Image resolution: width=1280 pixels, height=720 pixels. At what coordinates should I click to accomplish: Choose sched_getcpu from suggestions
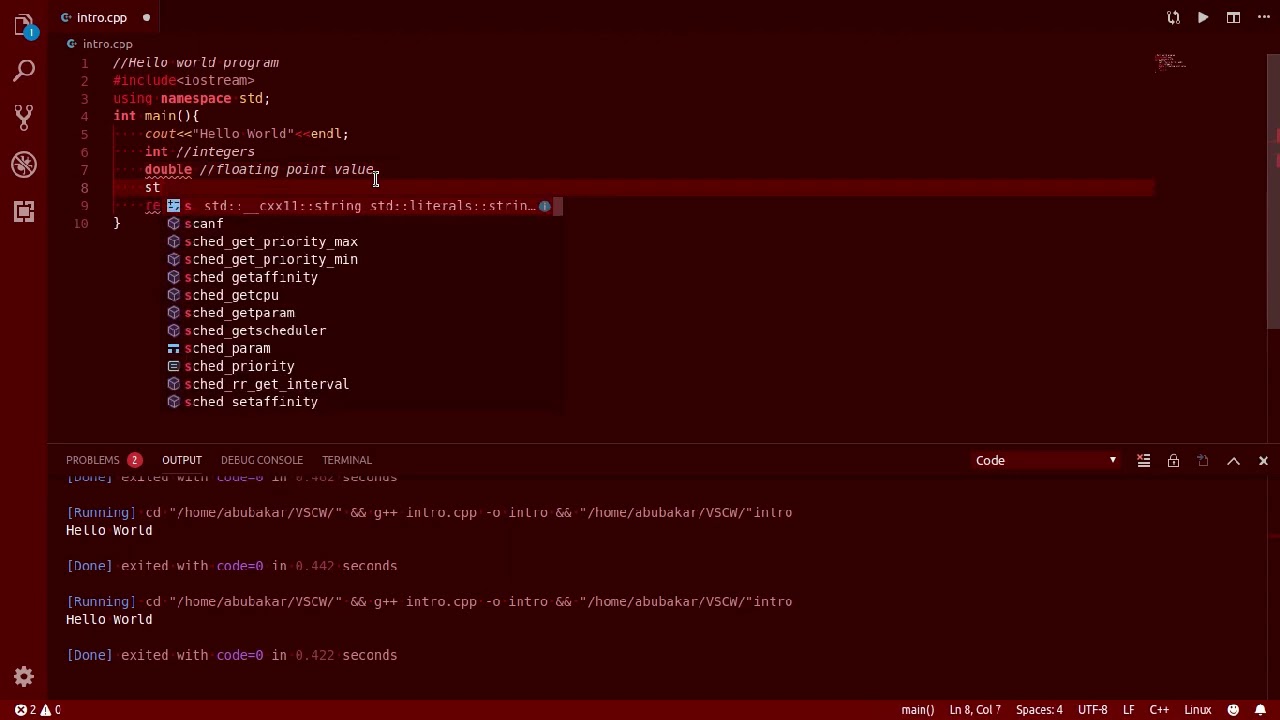point(364,295)
